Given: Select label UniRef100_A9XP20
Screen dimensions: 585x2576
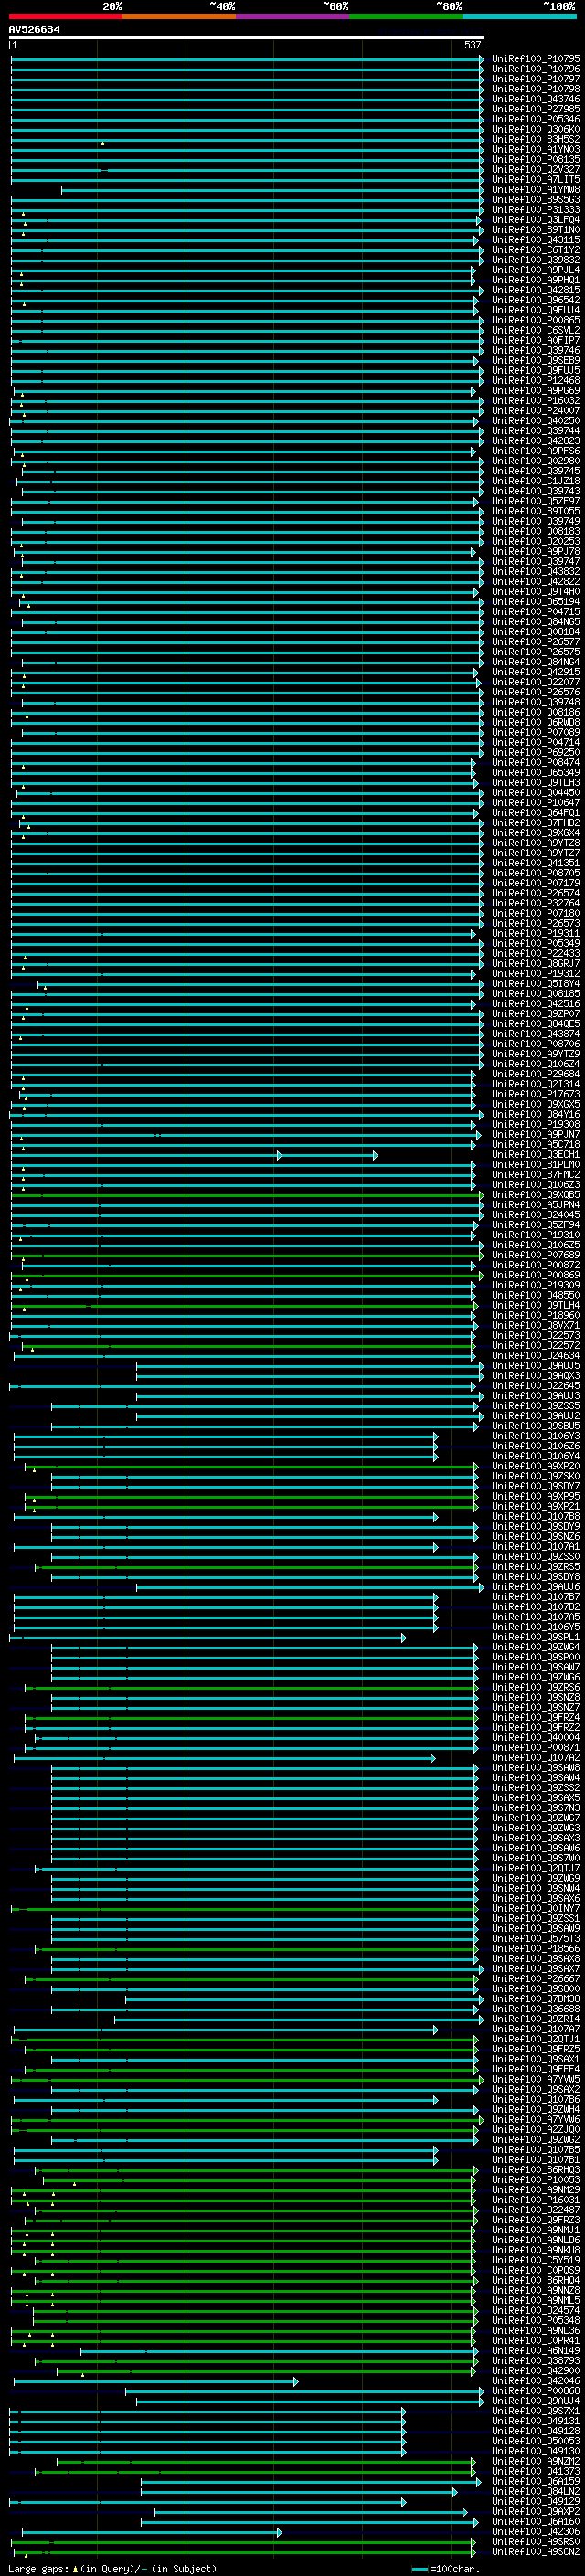Looking at the screenshot, I should click(x=536, y=1466).
